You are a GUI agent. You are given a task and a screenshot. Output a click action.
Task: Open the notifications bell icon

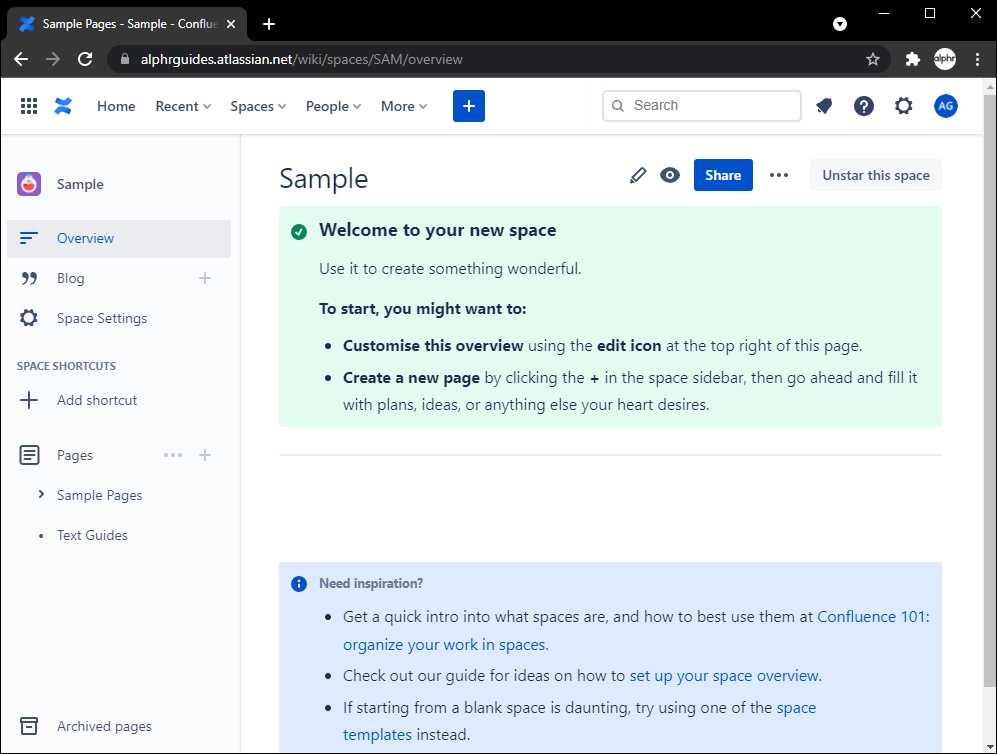pyautogui.click(x=824, y=106)
